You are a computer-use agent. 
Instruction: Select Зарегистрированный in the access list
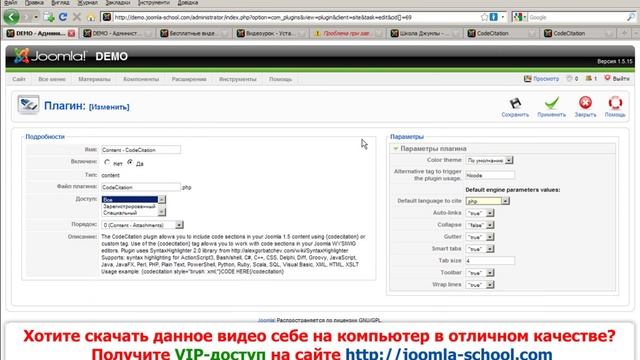pyautogui.click(x=130, y=206)
